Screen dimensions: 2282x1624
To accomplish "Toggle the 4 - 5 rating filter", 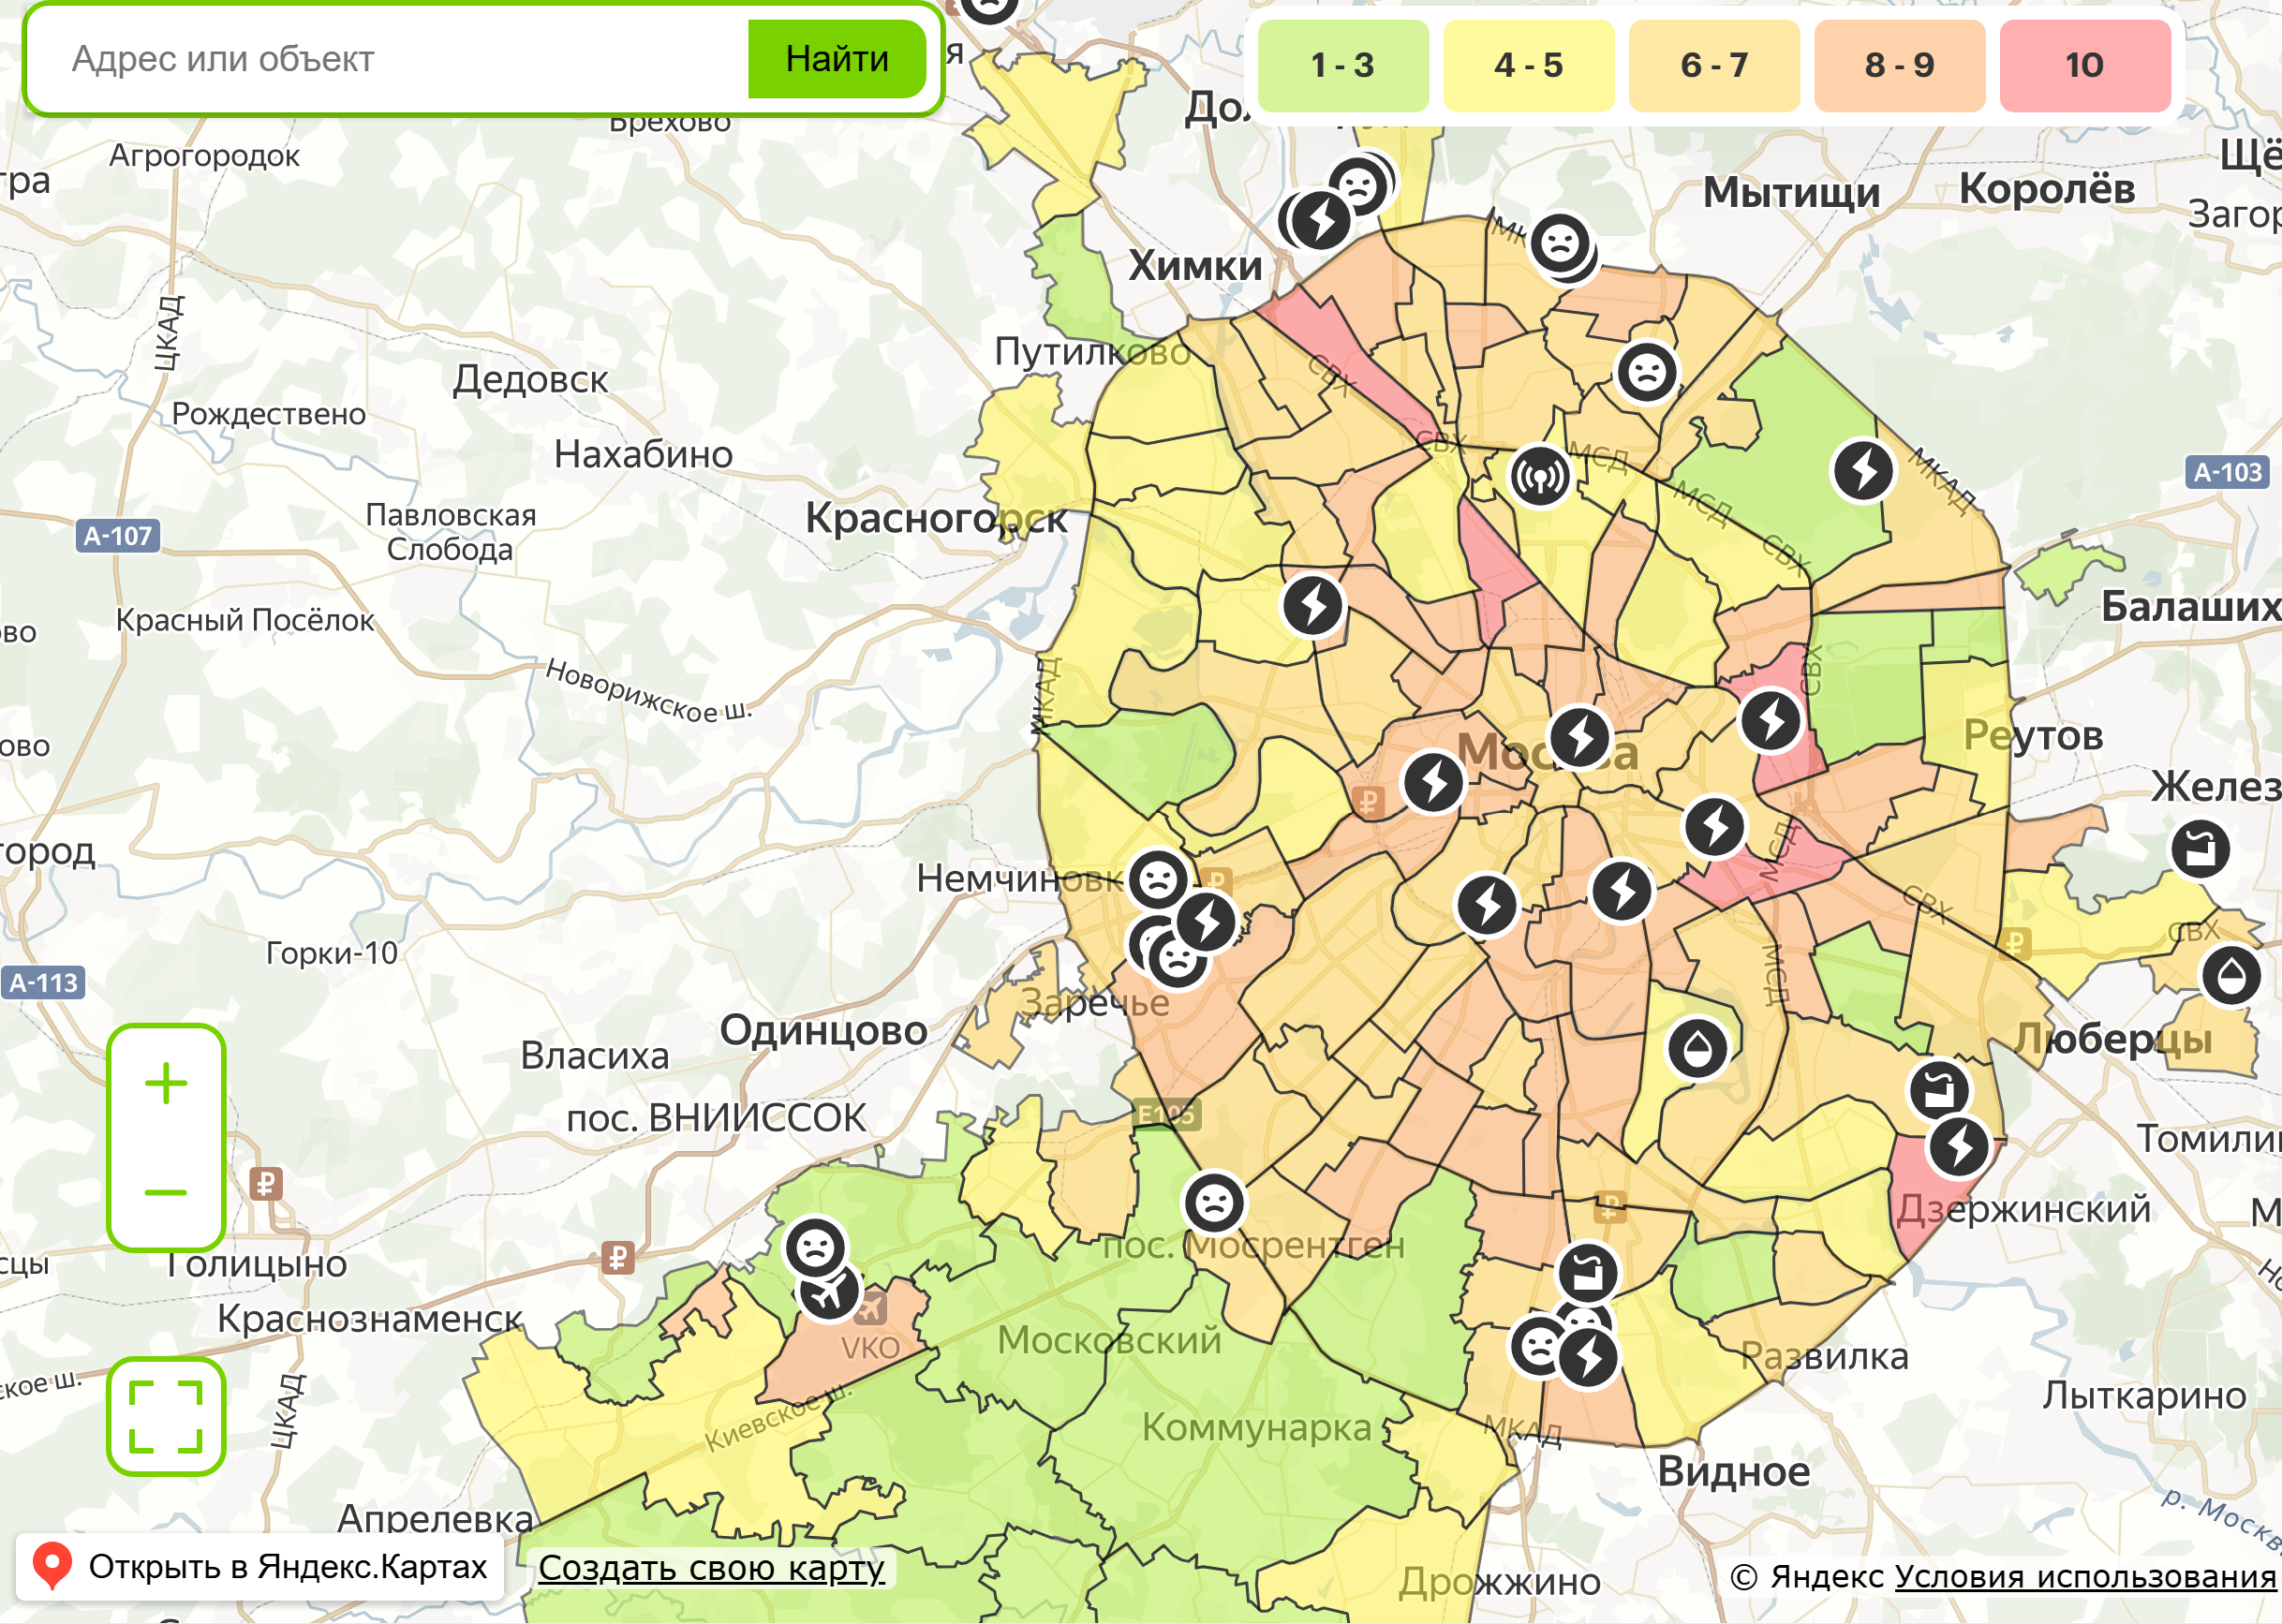I will point(1528,66).
